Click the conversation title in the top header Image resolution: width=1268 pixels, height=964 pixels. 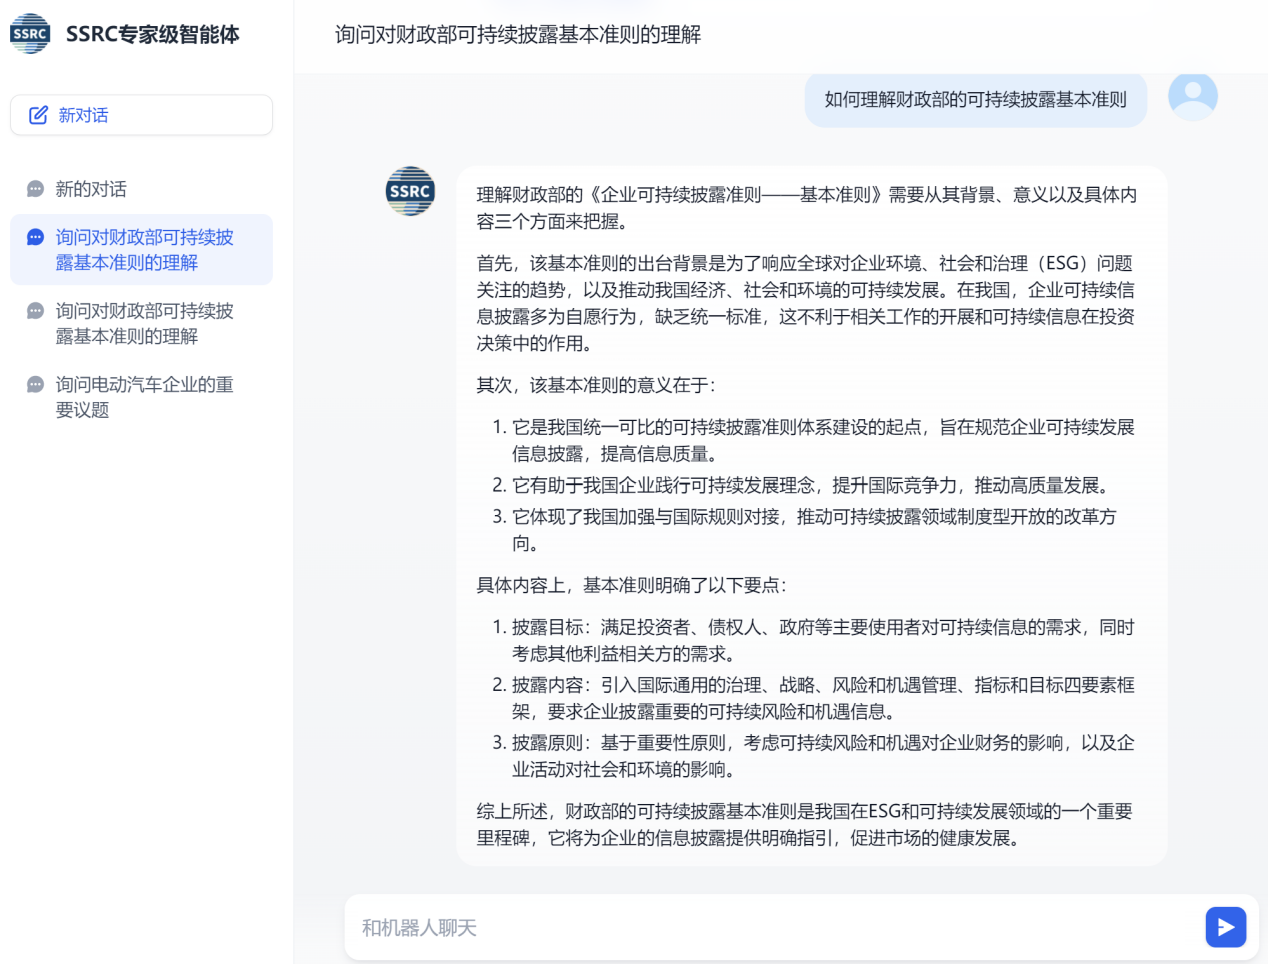[518, 35]
